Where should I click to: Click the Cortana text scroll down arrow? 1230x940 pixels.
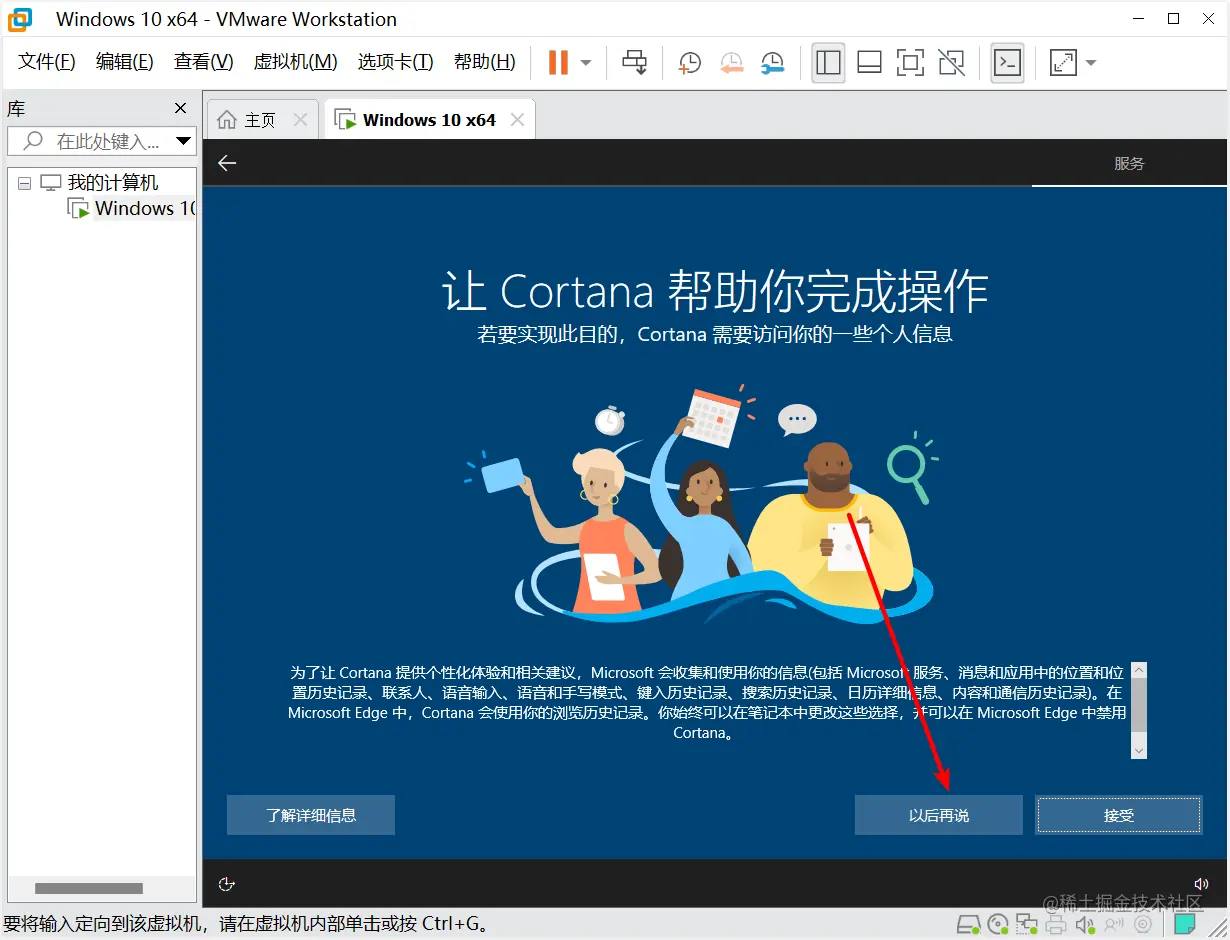click(x=1139, y=749)
